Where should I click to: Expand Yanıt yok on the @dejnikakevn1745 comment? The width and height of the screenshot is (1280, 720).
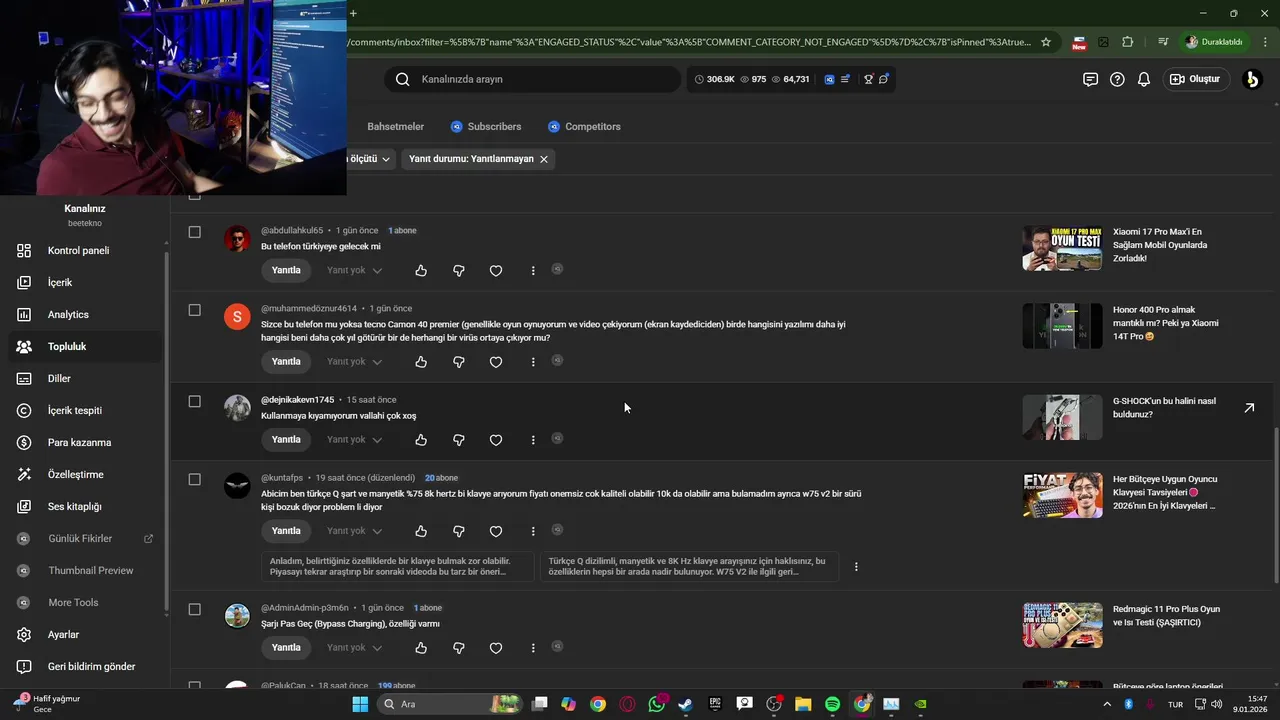354,440
